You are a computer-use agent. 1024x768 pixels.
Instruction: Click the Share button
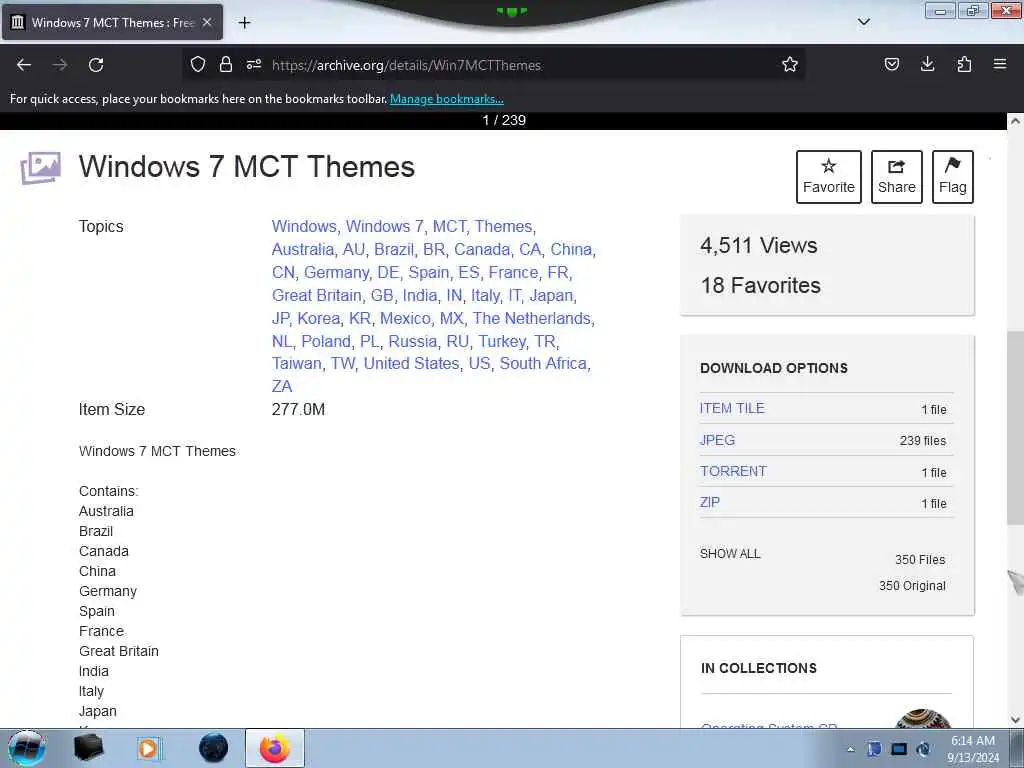pyautogui.click(x=897, y=177)
